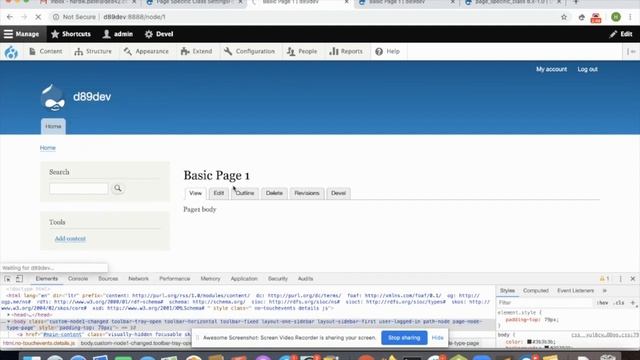640x360 pixels.
Task: Select the View node tab
Action: 196,193
